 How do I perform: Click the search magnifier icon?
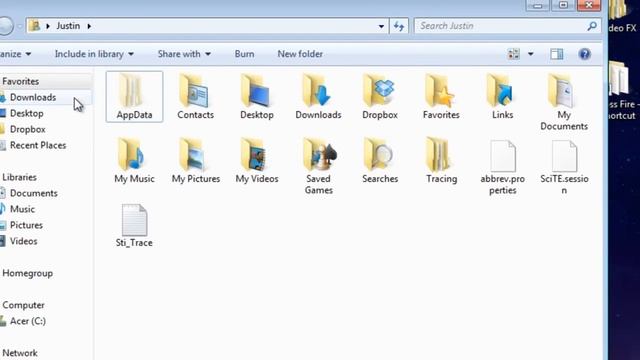click(592, 26)
